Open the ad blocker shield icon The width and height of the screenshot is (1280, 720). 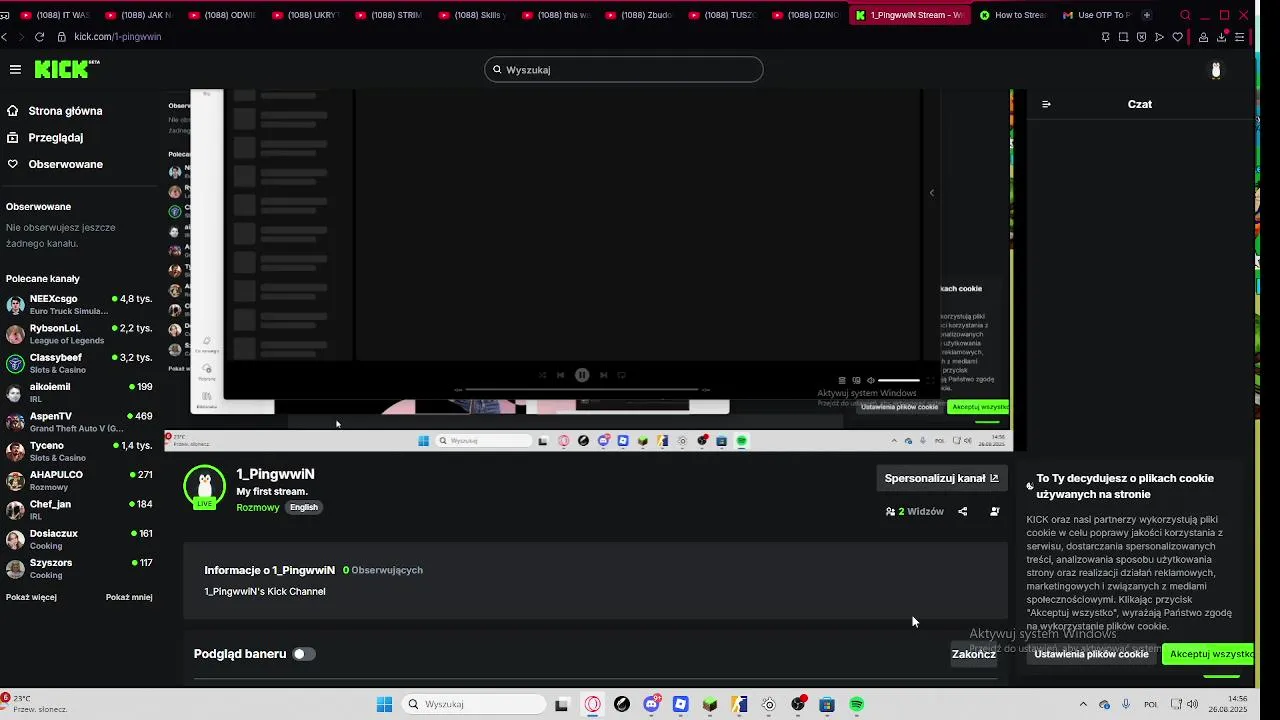click(1141, 37)
